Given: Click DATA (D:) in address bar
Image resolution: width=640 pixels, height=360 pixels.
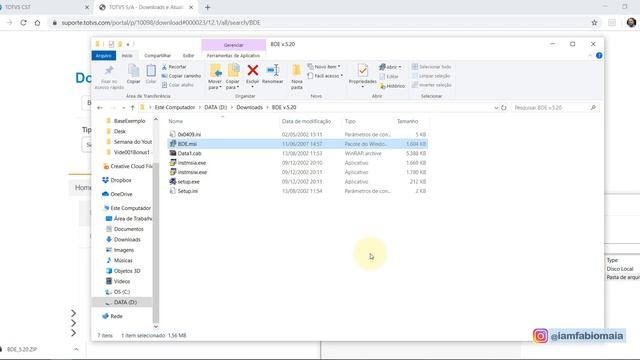Looking at the screenshot, I should (216, 107).
